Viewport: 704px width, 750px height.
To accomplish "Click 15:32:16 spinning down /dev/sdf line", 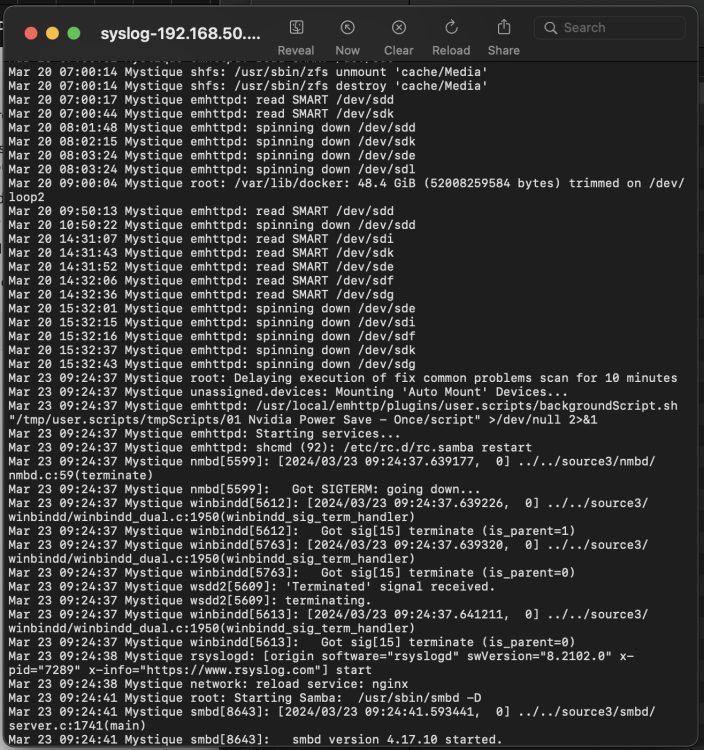I will click(x=212, y=336).
